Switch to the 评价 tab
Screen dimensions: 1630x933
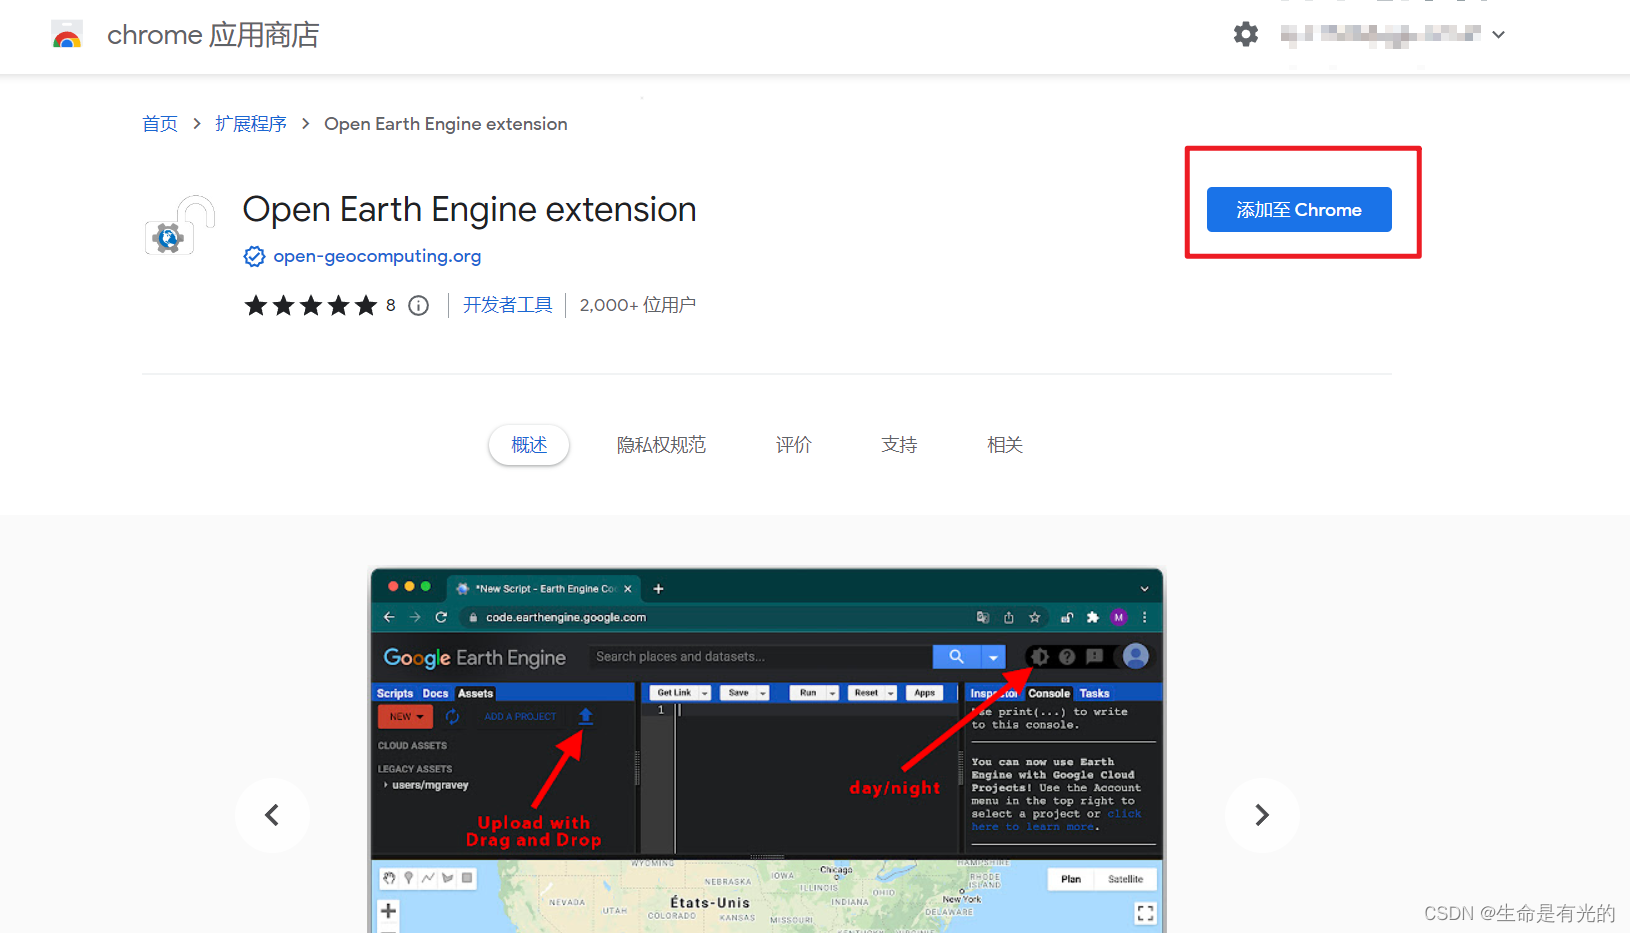tap(794, 445)
